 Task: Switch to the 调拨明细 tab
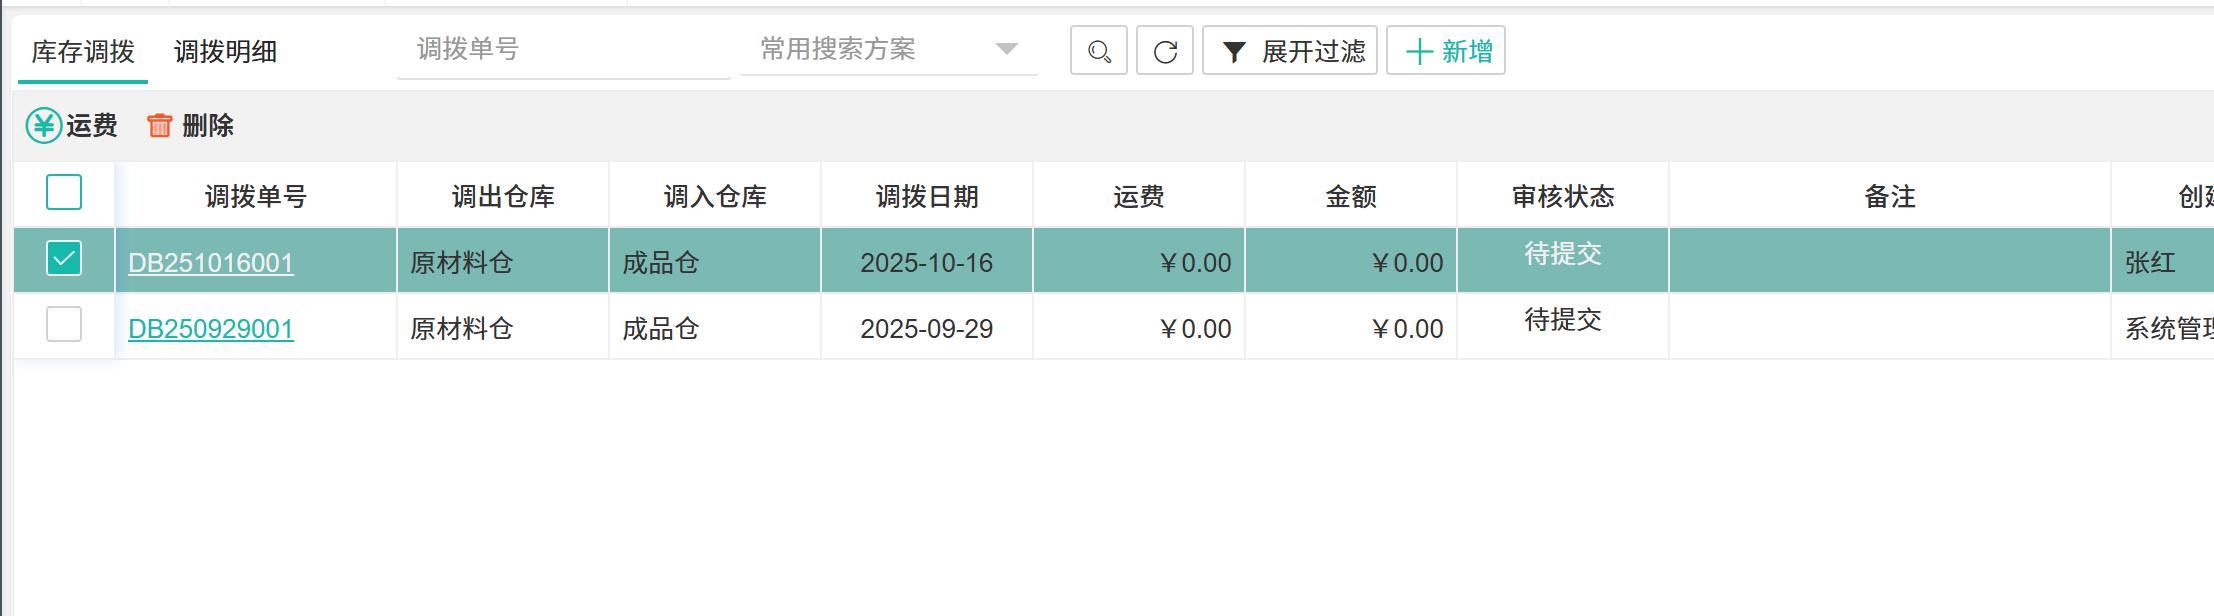(225, 52)
